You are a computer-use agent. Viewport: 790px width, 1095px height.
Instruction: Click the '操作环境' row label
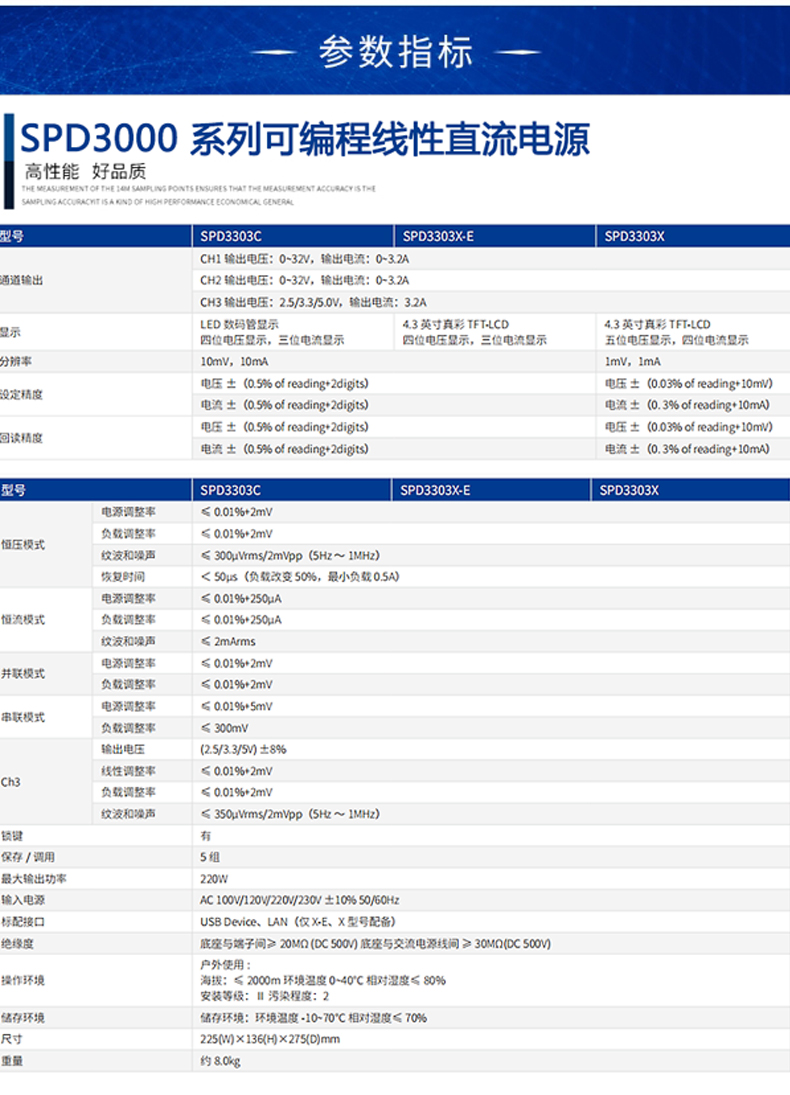point(22,980)
